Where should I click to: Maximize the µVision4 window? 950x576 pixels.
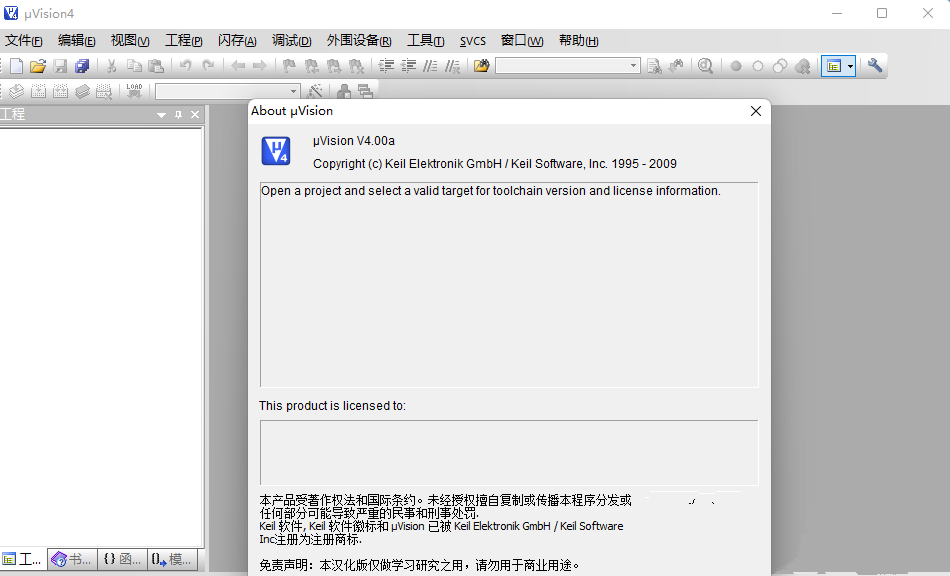pos(882,13)
